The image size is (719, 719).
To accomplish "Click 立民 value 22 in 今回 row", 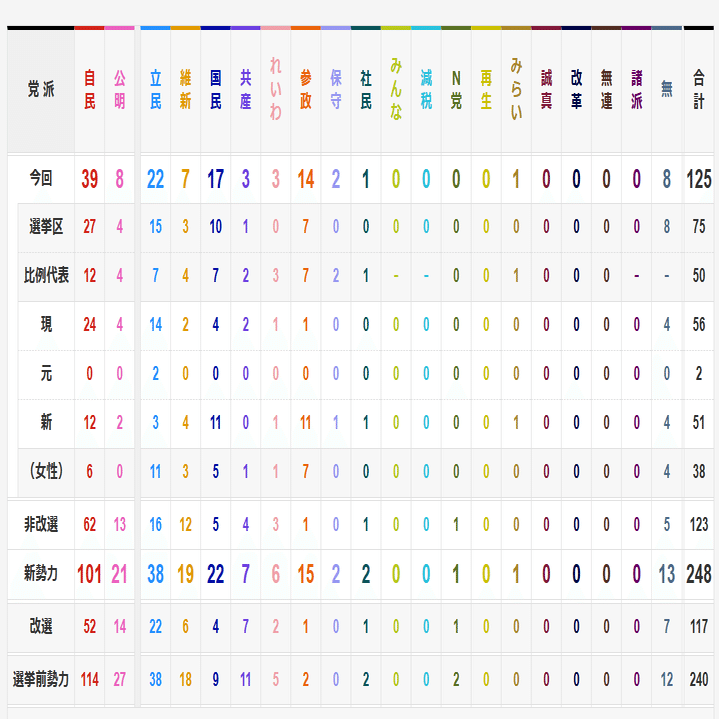I will click(x=155, y=179).
